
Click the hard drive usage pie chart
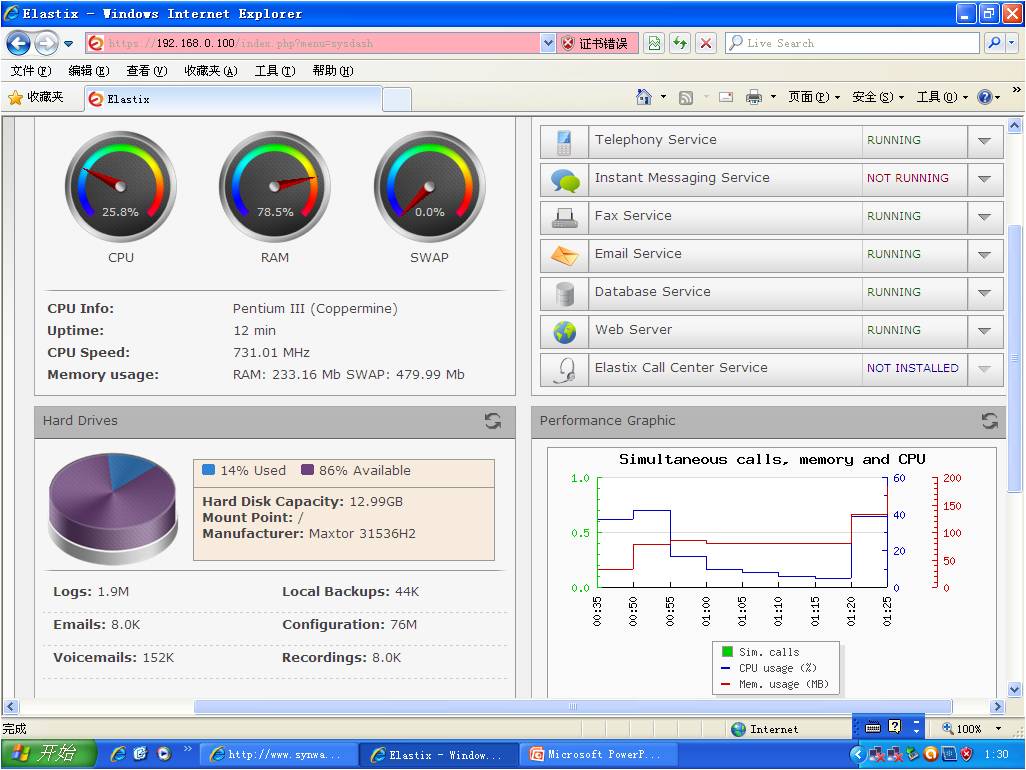coord(113,508)
